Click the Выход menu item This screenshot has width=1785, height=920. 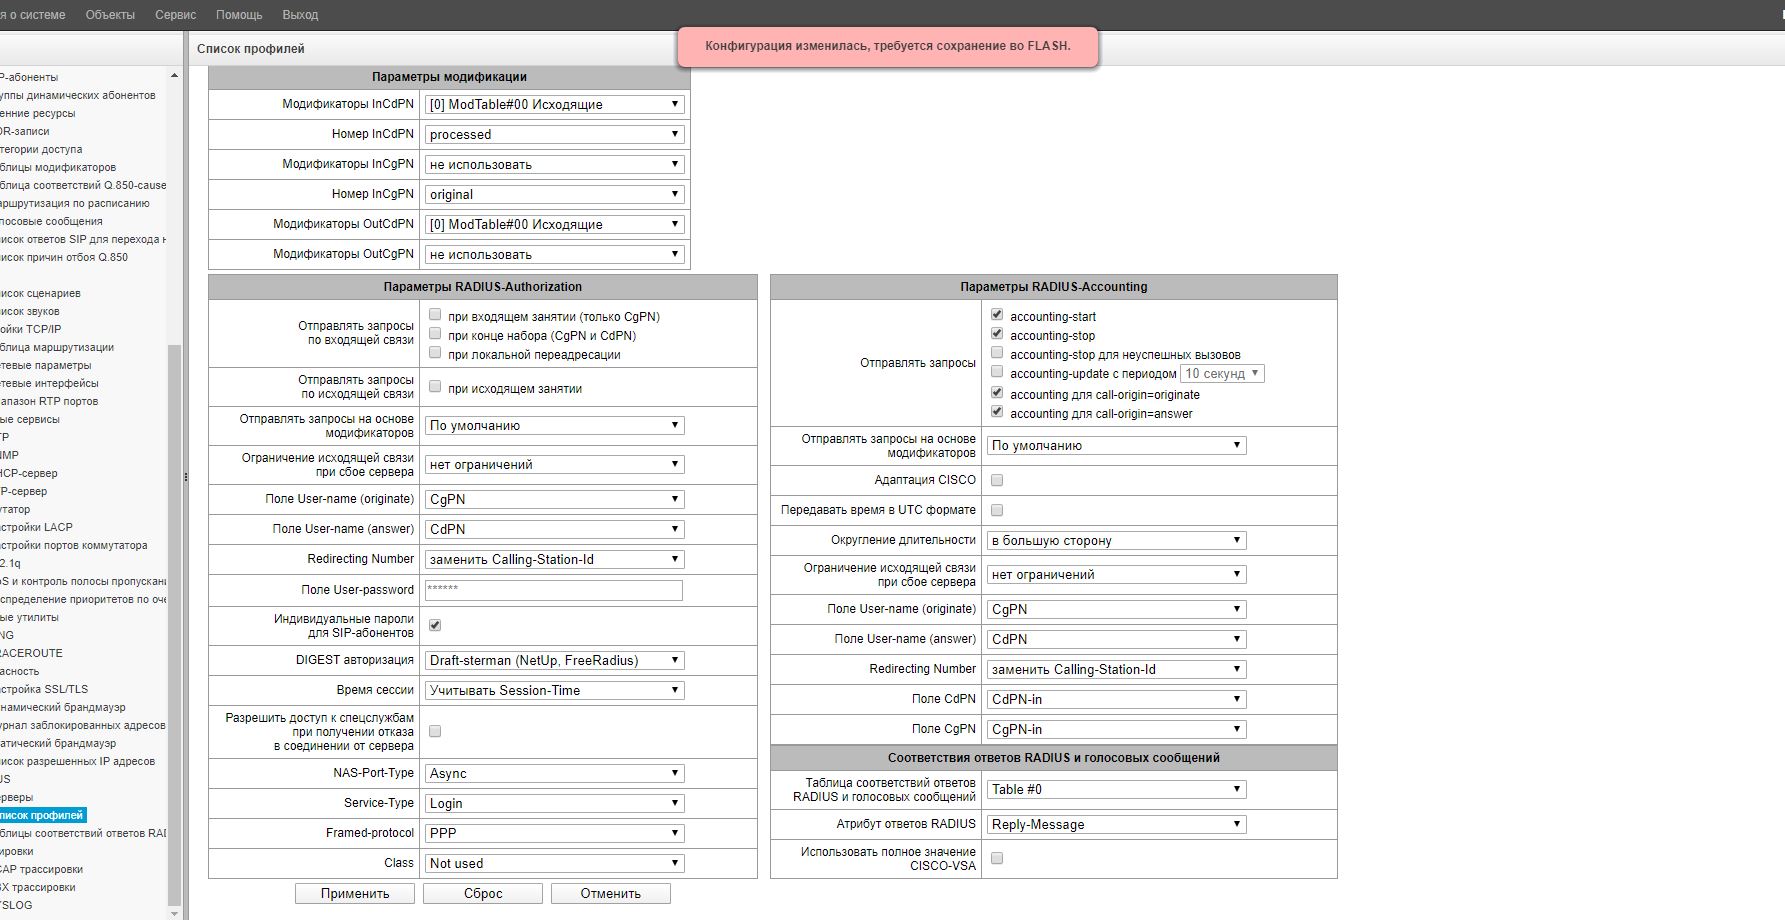(x=300, y=15)
